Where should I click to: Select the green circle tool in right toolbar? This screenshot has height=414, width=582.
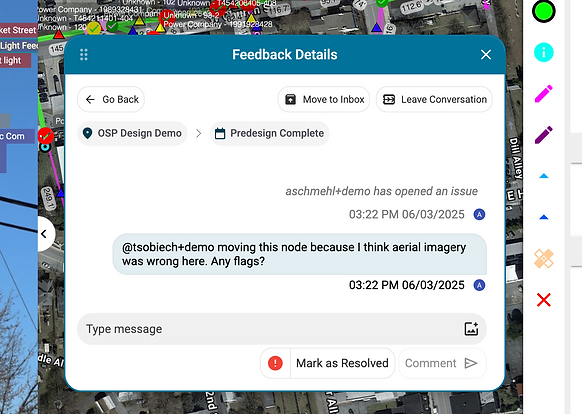tap(544, 11)
